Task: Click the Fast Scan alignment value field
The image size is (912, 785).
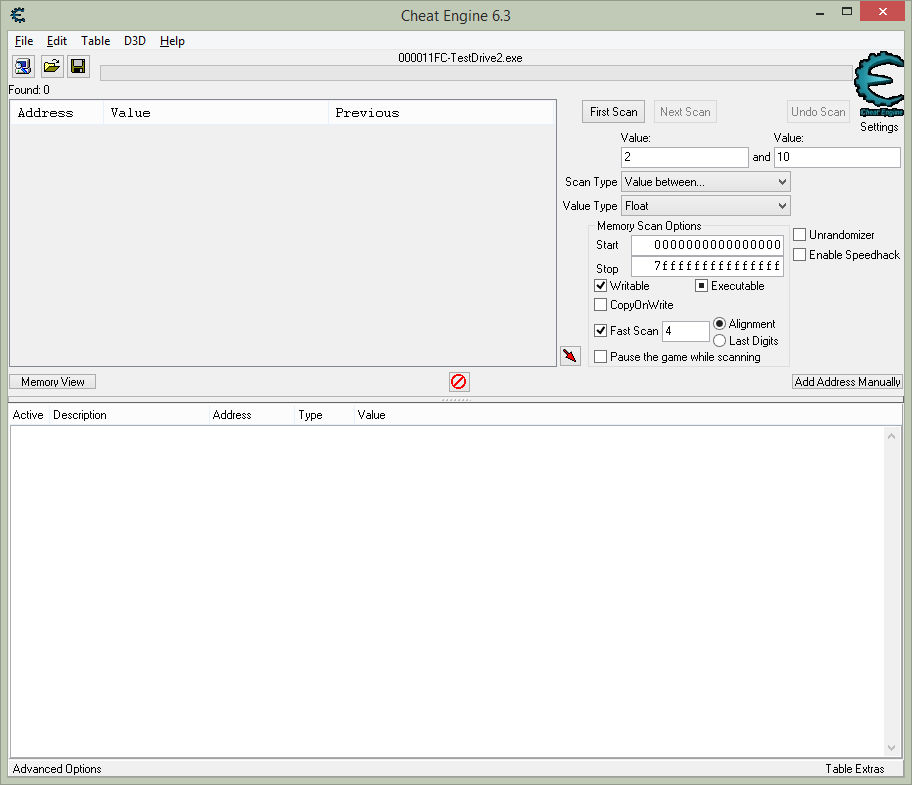Action: (686, 331)
